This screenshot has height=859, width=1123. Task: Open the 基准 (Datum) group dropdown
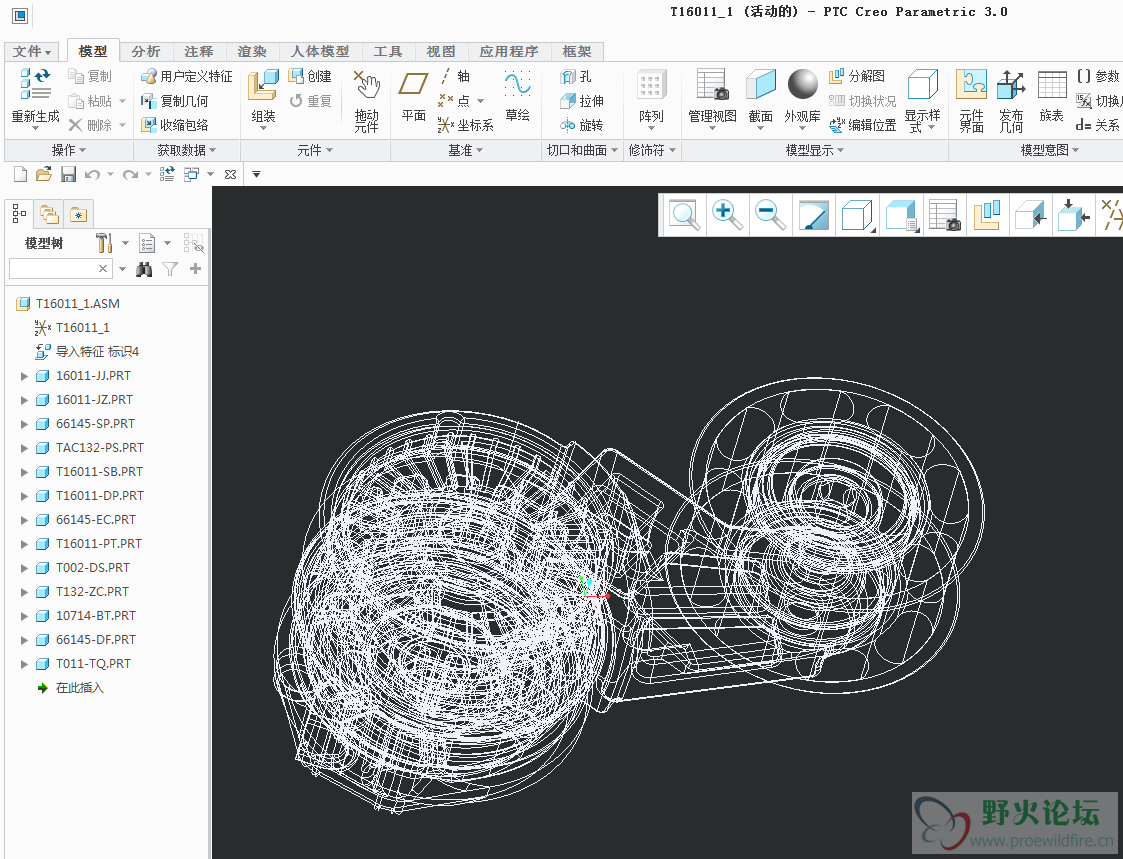point(466,150)
